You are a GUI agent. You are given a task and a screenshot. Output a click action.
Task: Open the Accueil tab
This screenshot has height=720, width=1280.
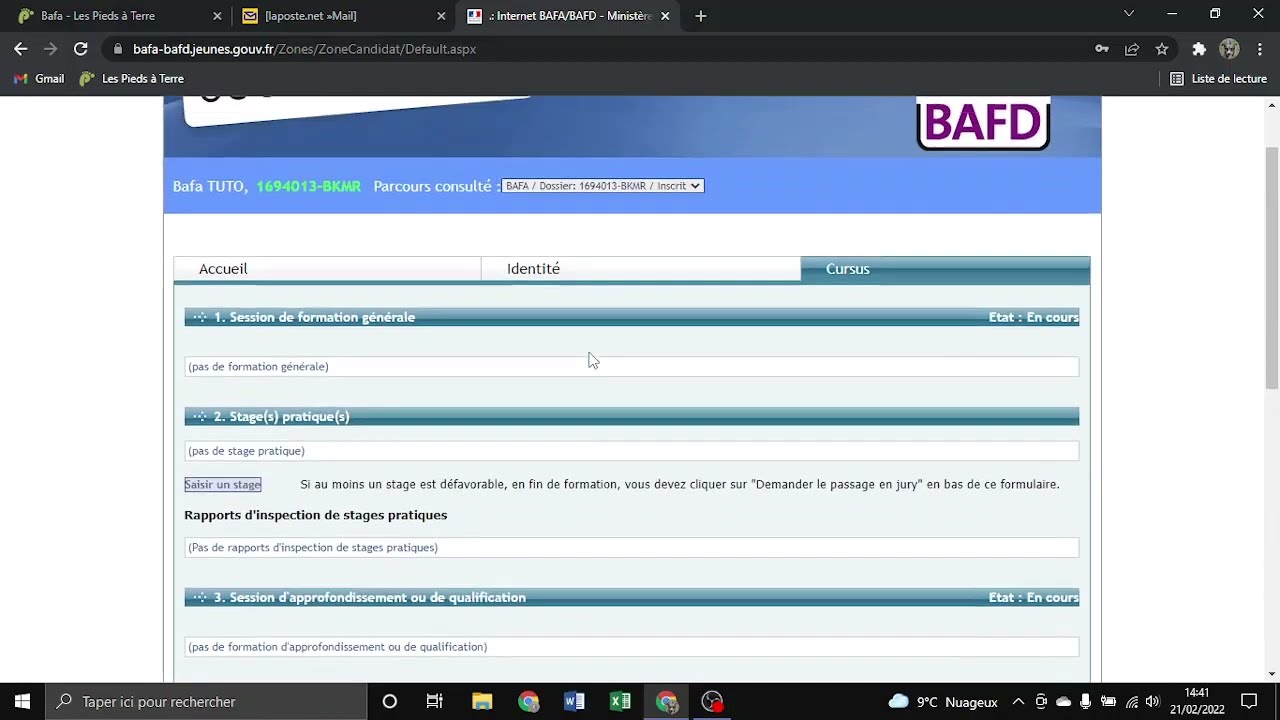tap(327, 269)
